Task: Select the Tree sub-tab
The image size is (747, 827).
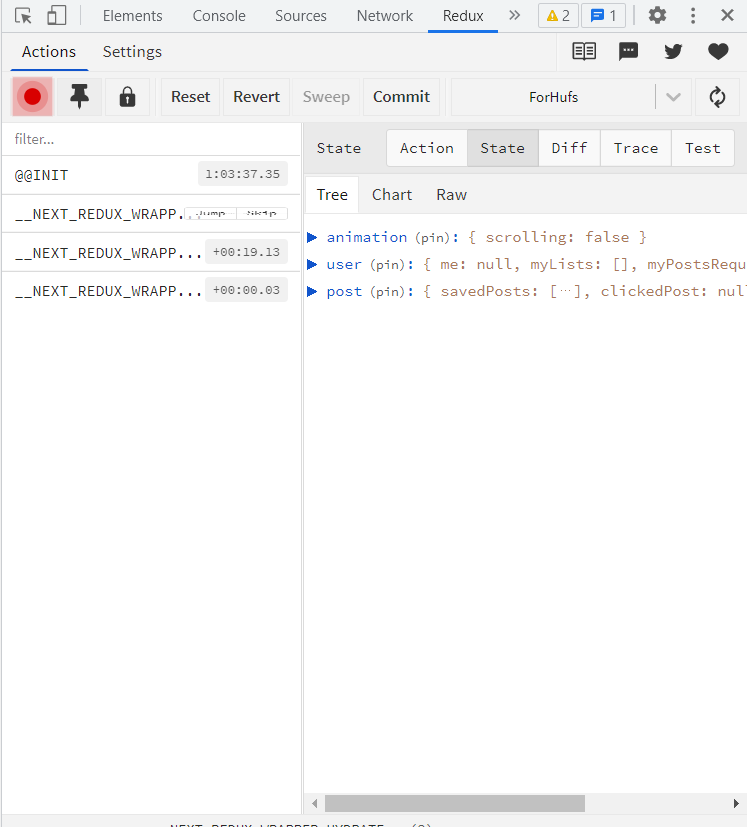Action: [332, 195]
